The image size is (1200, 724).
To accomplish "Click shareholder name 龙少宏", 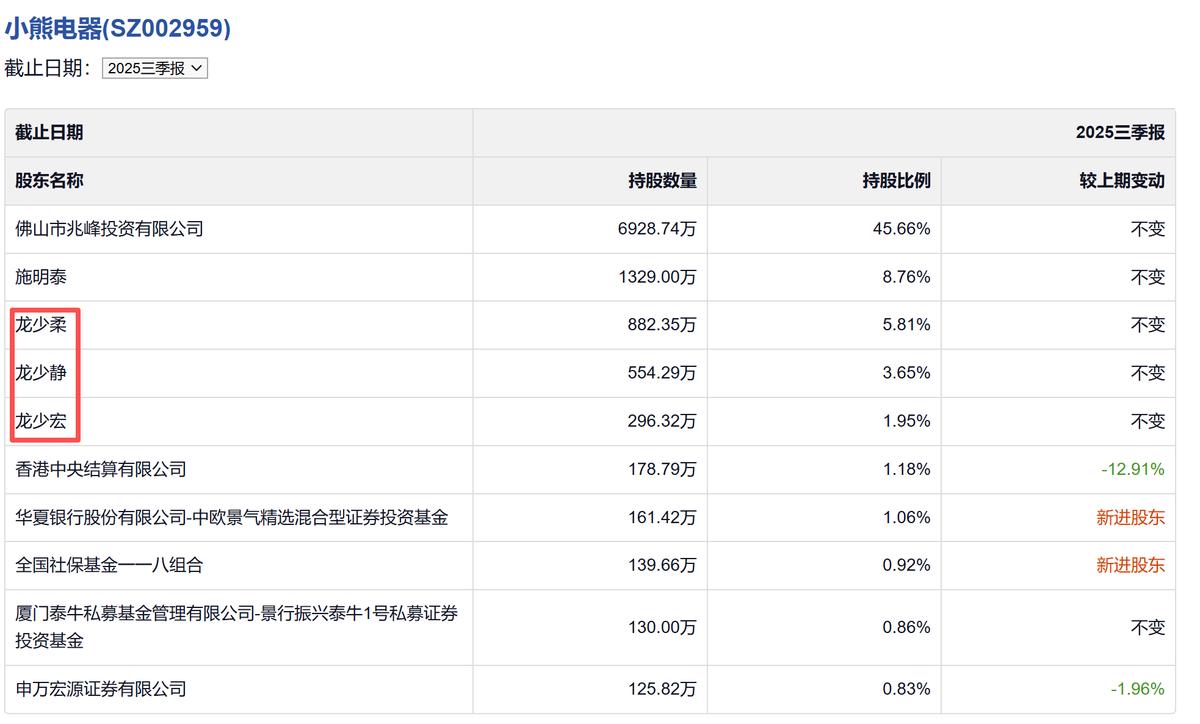I will pos(41,421).
